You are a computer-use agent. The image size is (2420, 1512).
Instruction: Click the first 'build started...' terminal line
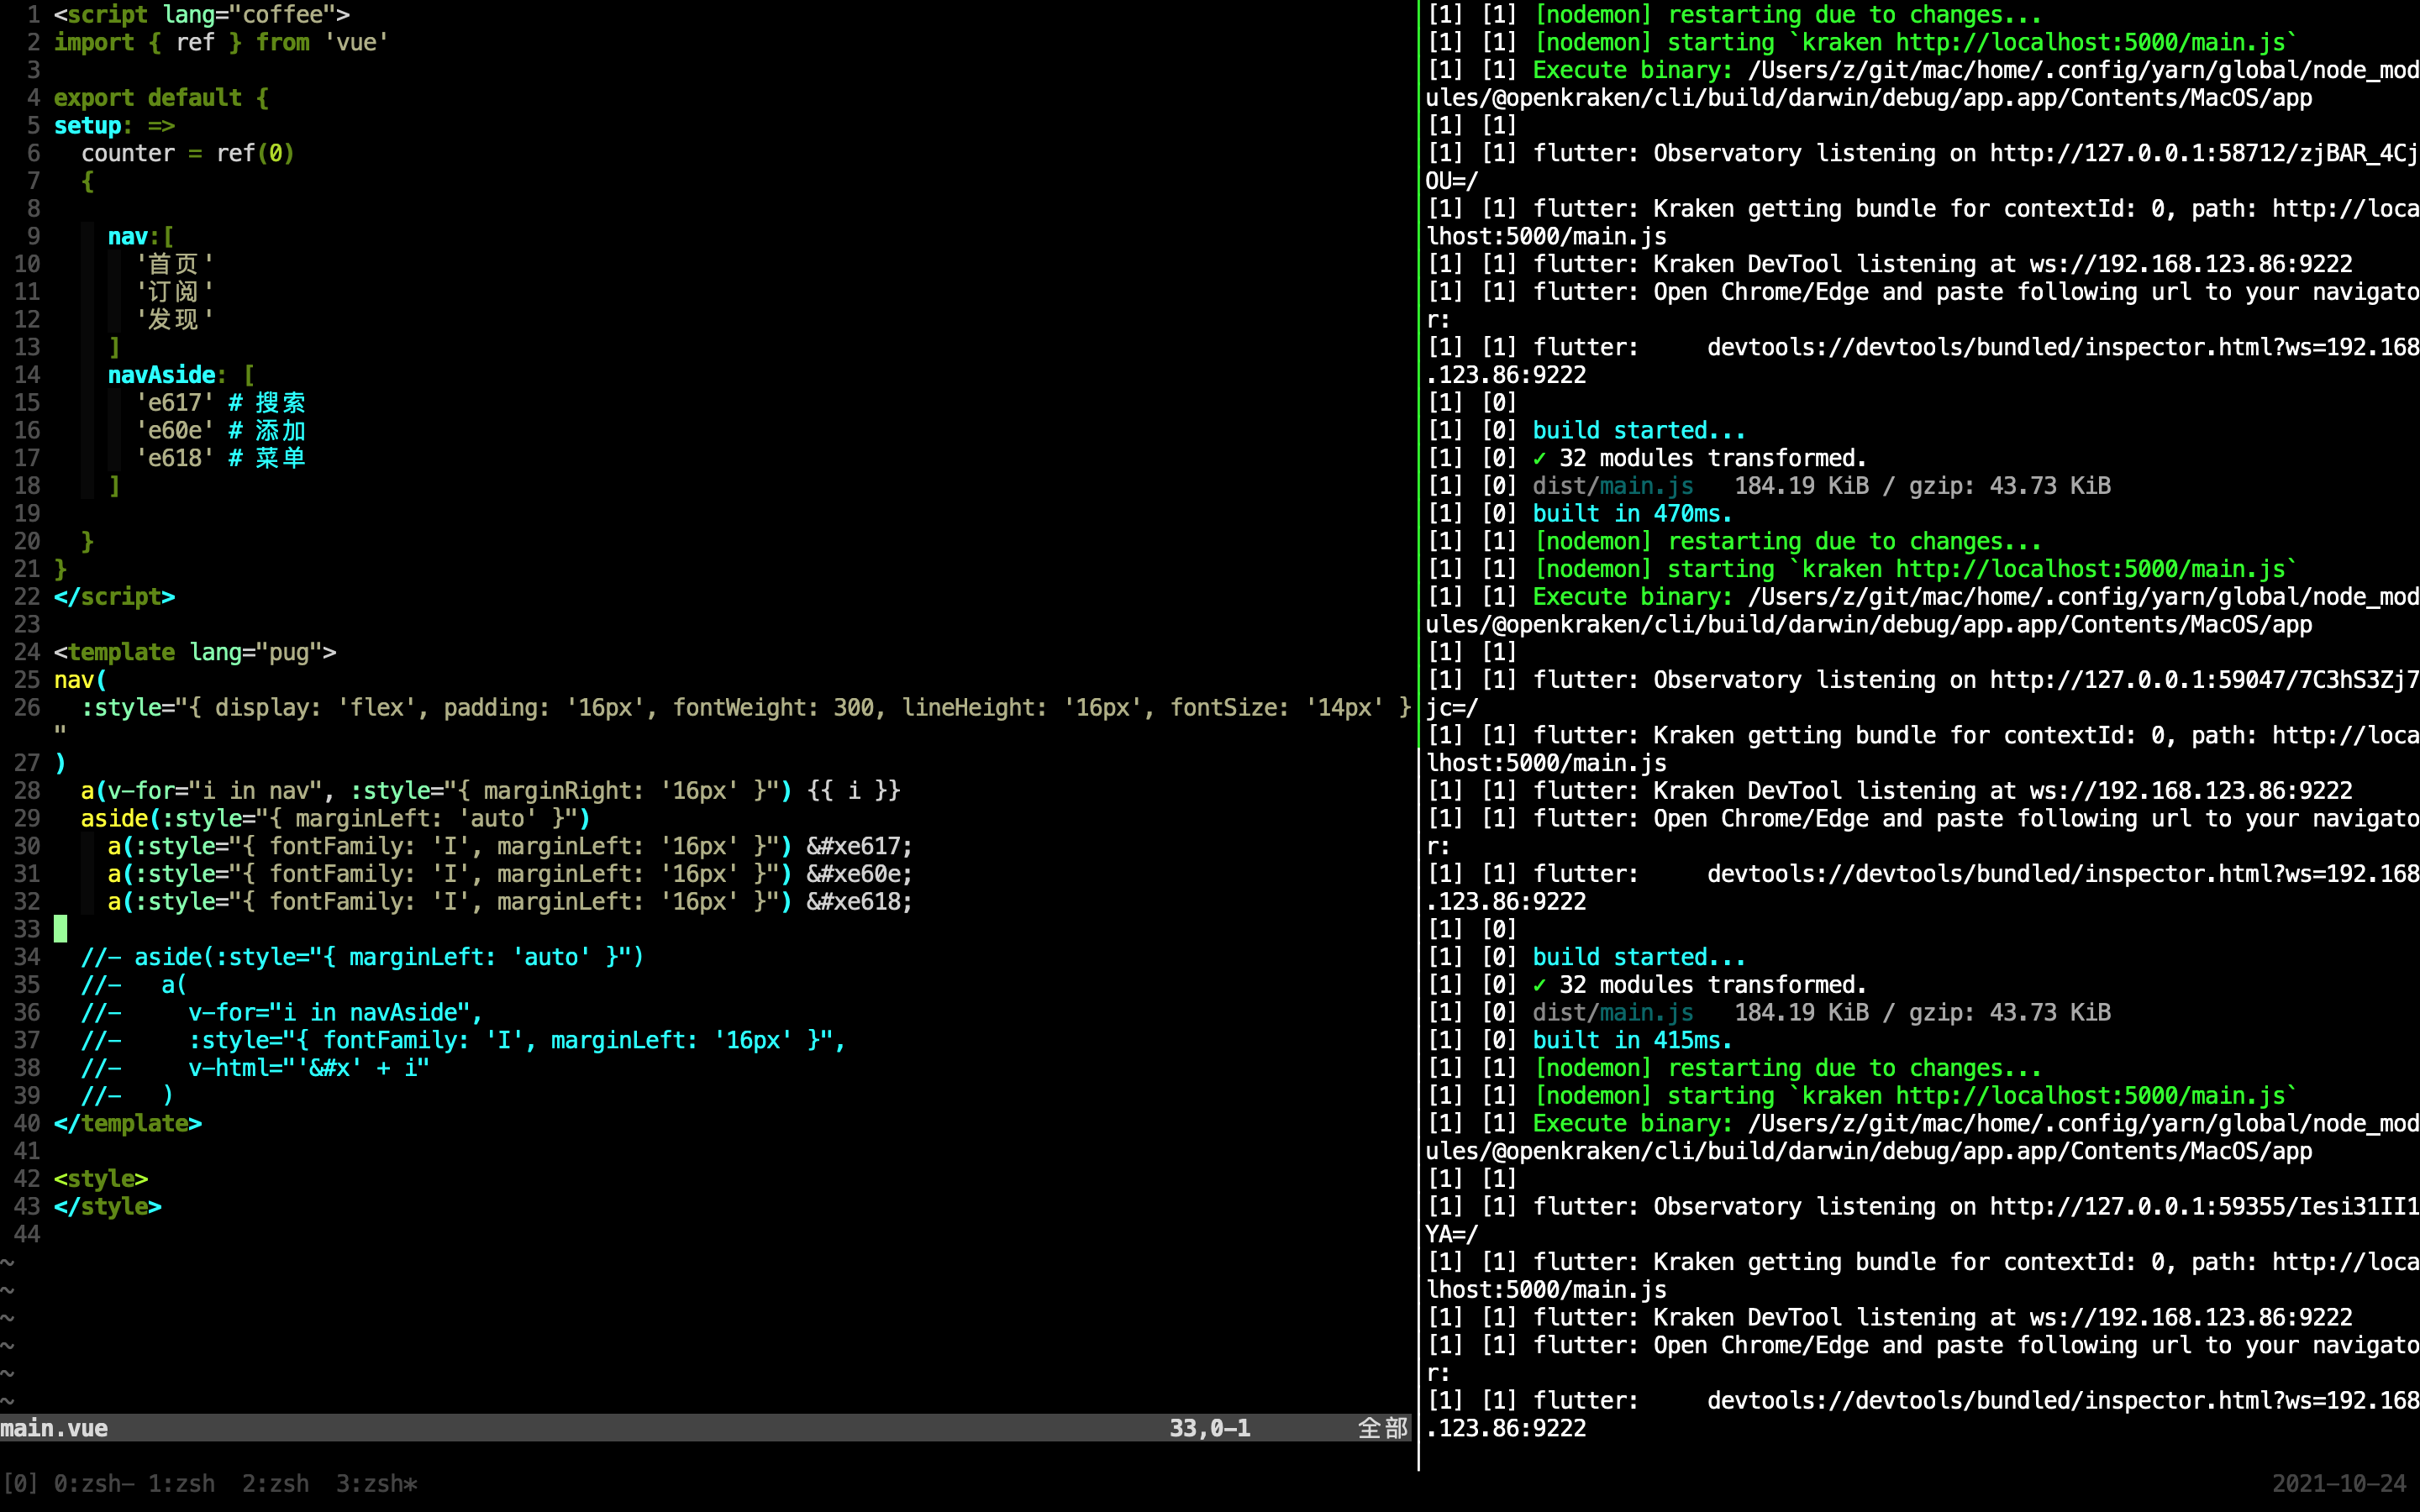tap(1639, 430)
